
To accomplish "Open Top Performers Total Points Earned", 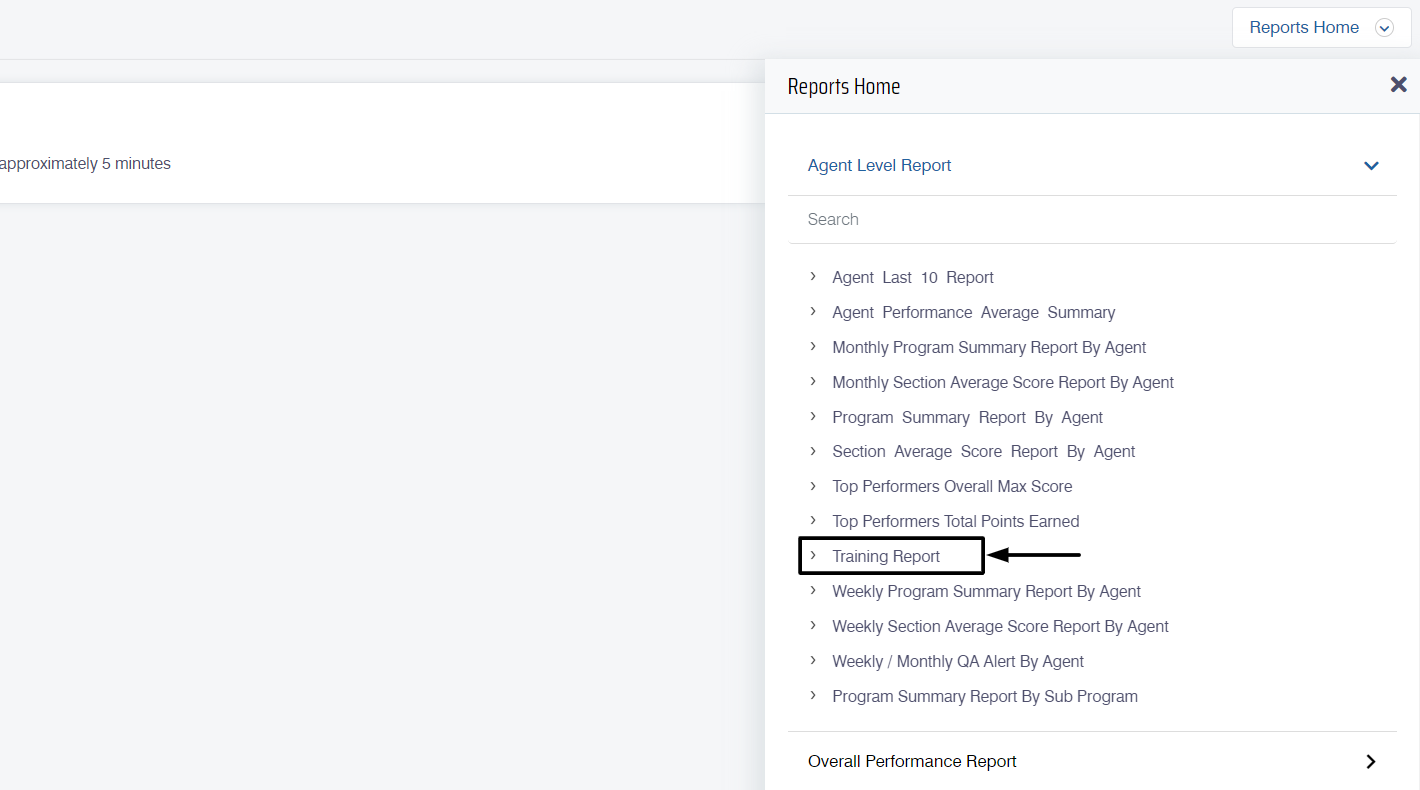I will [x=955, y=522].
